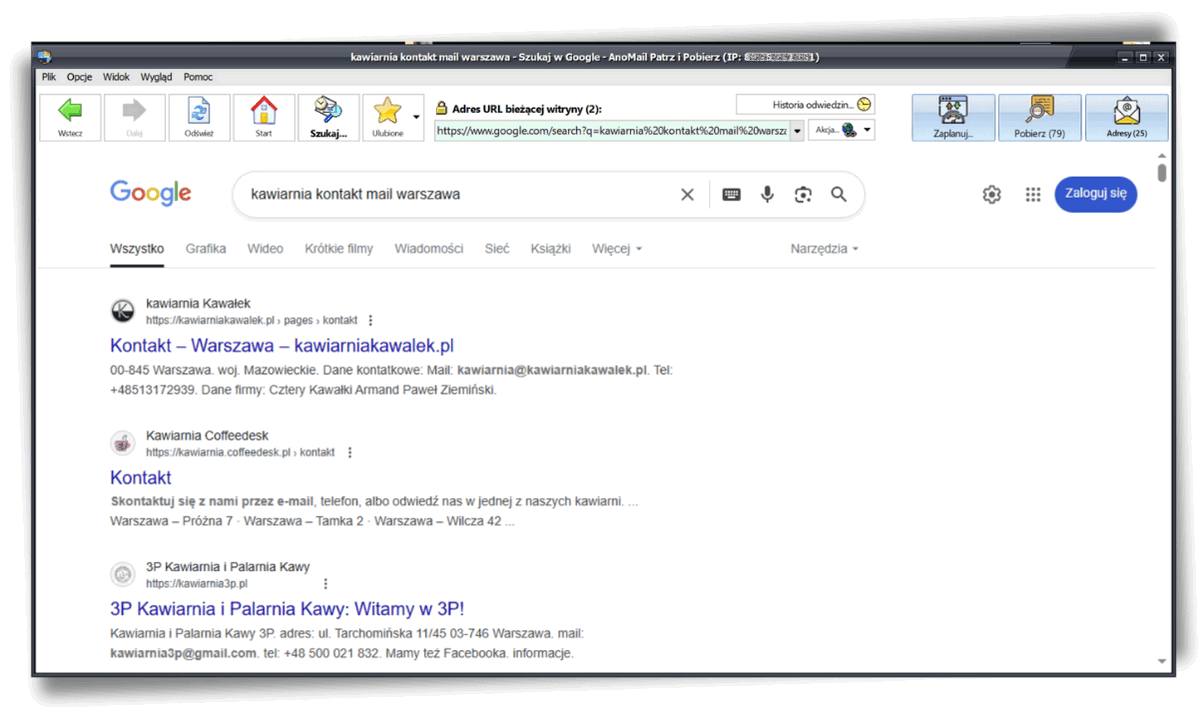The height and width of the screenshot is (719, 1200).
Task: Click the scrollbar down arrow
Action: 1161,661
